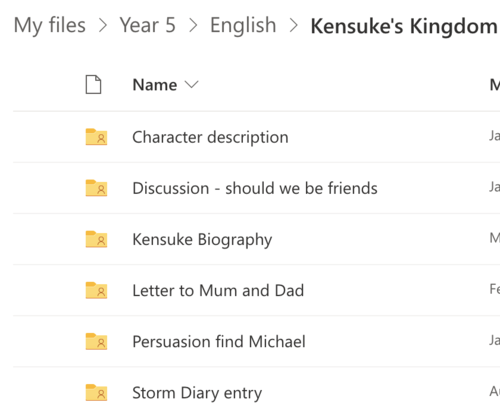Click the chevron after My files breadcrumb
This screenshot has width=500, height=415.
[x=103, y=26]
